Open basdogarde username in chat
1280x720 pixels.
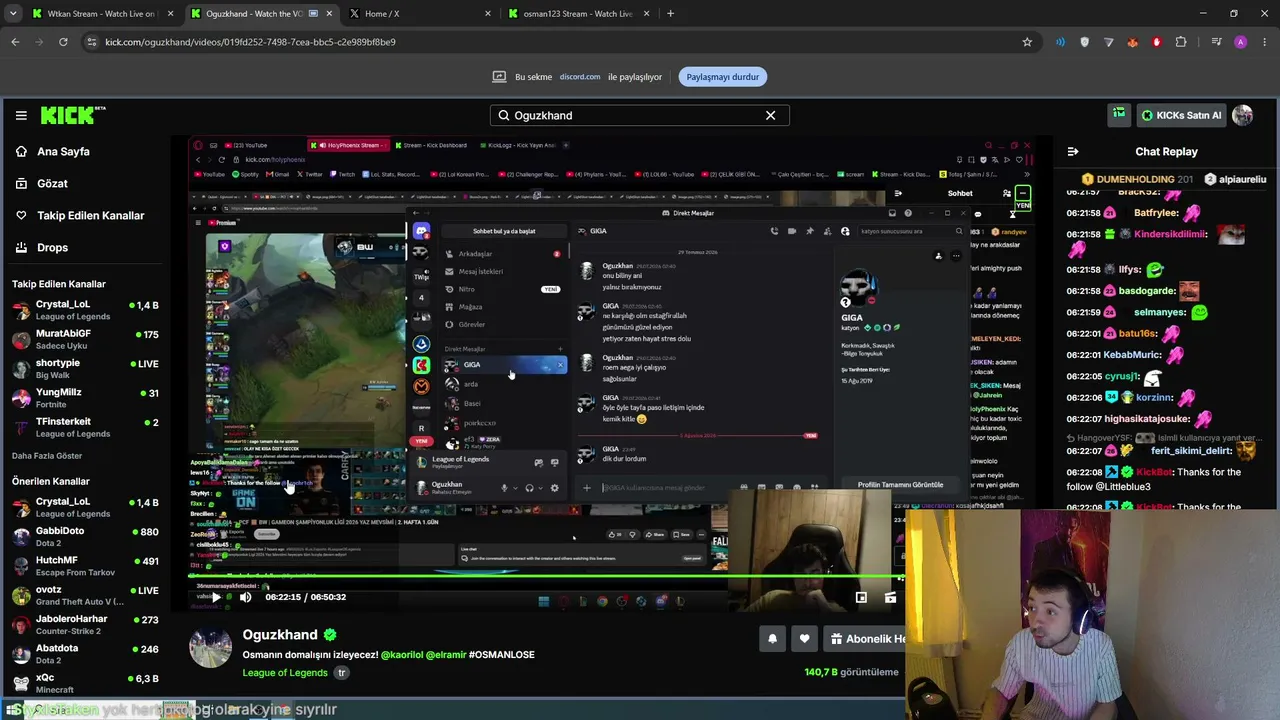tap(1148, 291)
